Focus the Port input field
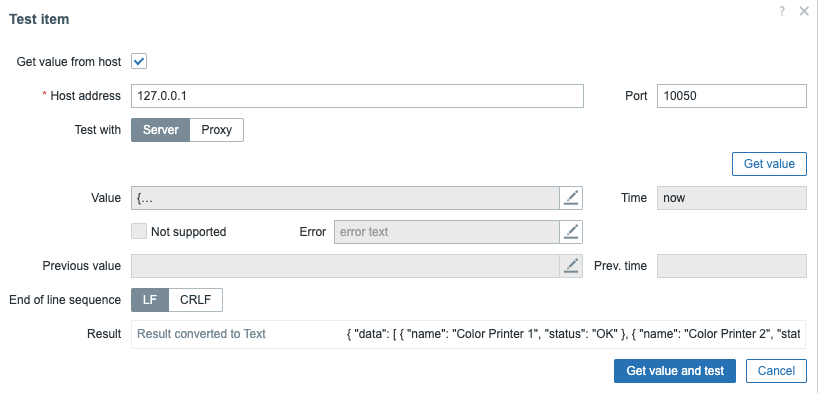Viewport: 818px width, 393px height. point(732,96)
